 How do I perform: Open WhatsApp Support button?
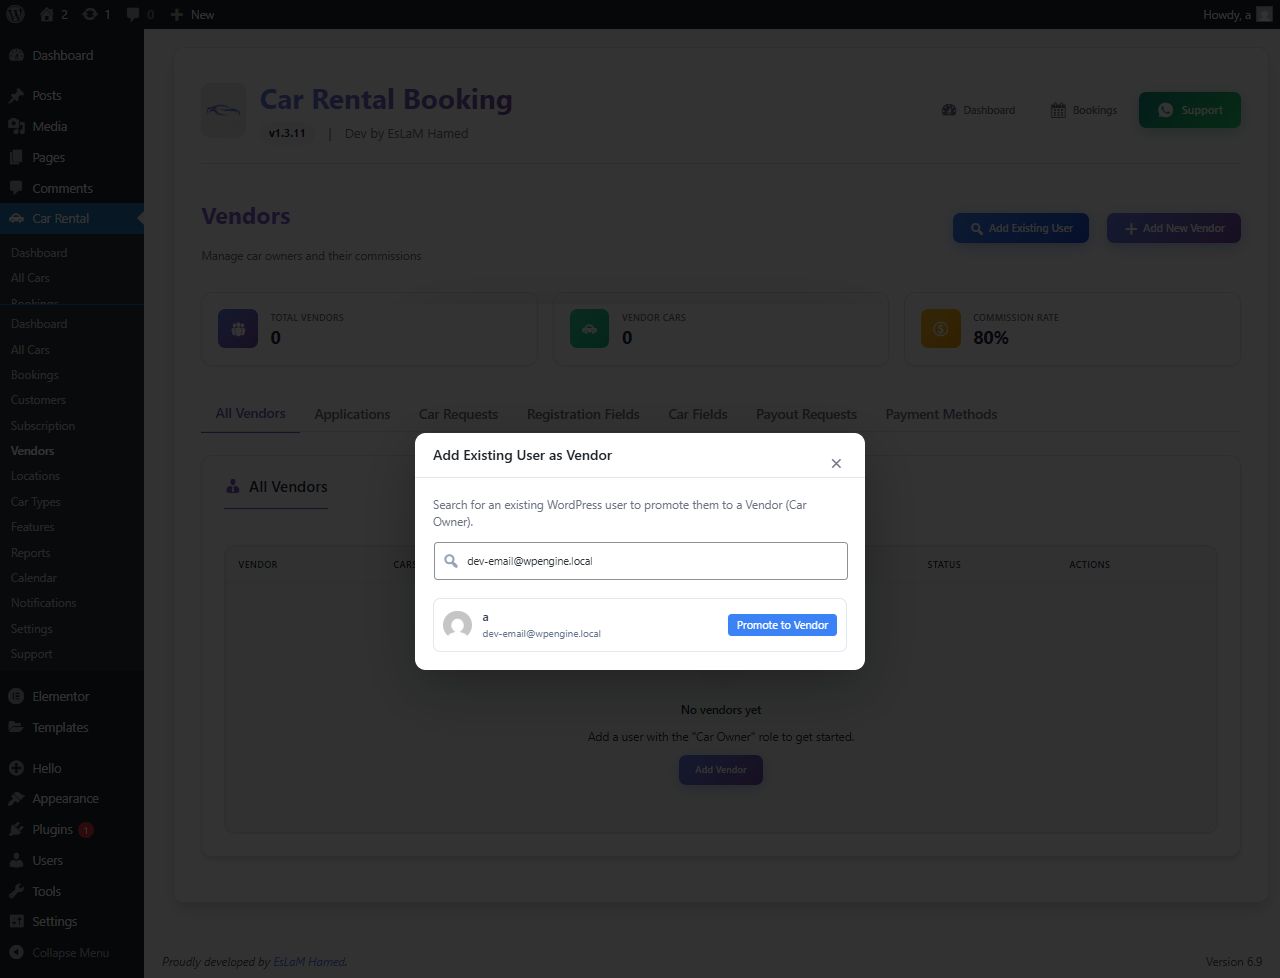click(1189, 110)
